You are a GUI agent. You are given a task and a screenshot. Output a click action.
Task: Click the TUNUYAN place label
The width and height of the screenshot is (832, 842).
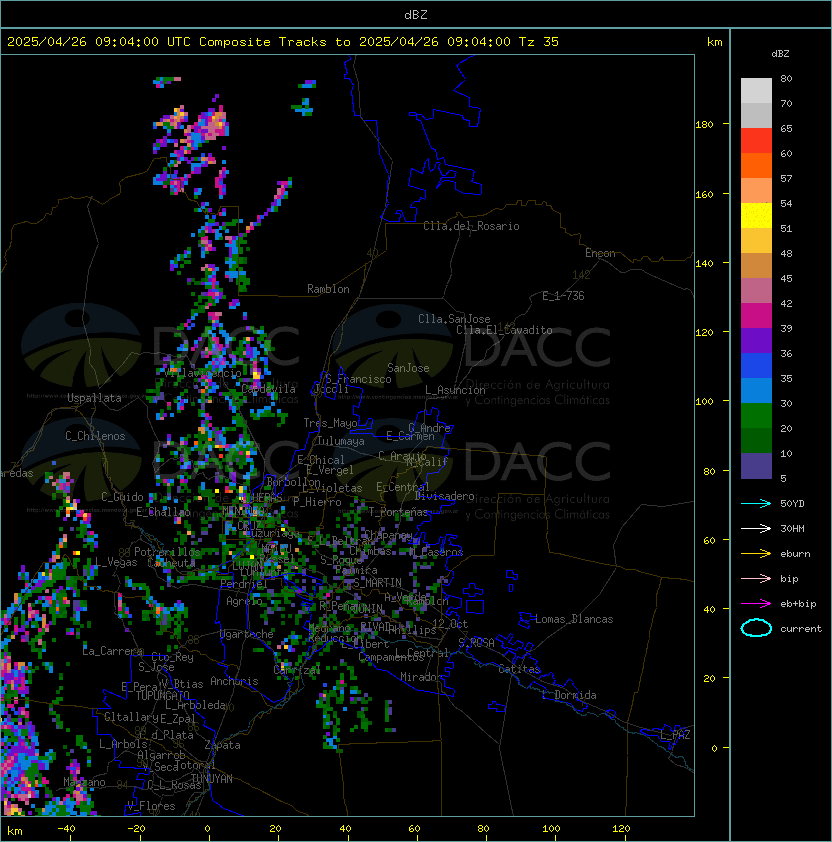click(212, 779)
